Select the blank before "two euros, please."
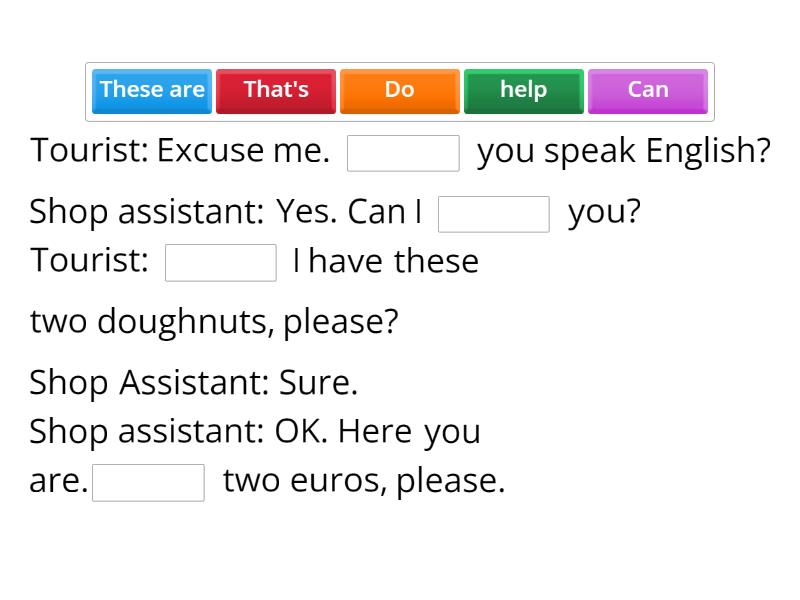800x600 pixels. click(x=148, y=482)
